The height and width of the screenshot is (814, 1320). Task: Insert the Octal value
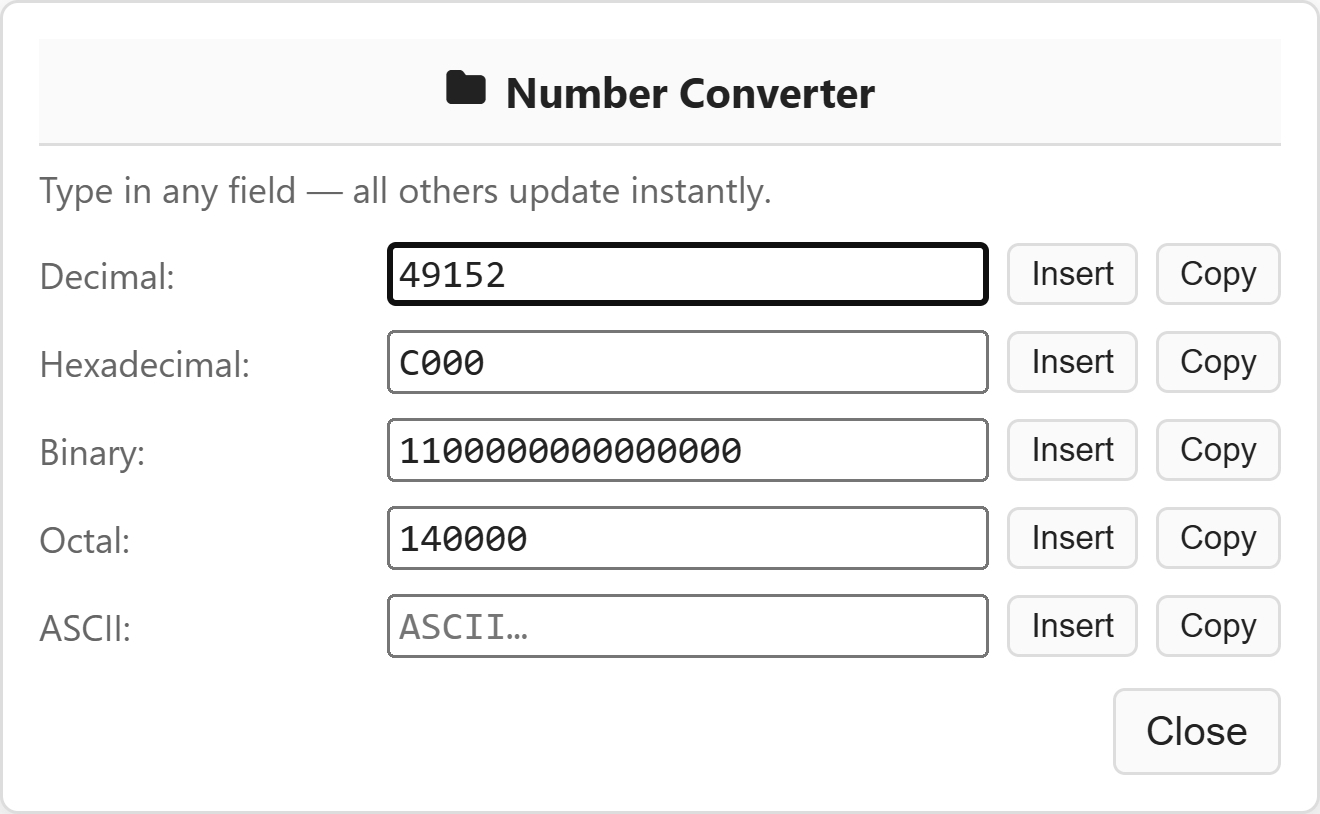coord(1072,538)
